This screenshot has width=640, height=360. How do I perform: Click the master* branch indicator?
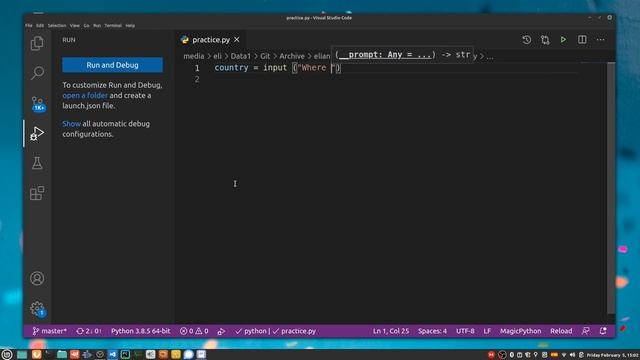(x=49, y=331)
